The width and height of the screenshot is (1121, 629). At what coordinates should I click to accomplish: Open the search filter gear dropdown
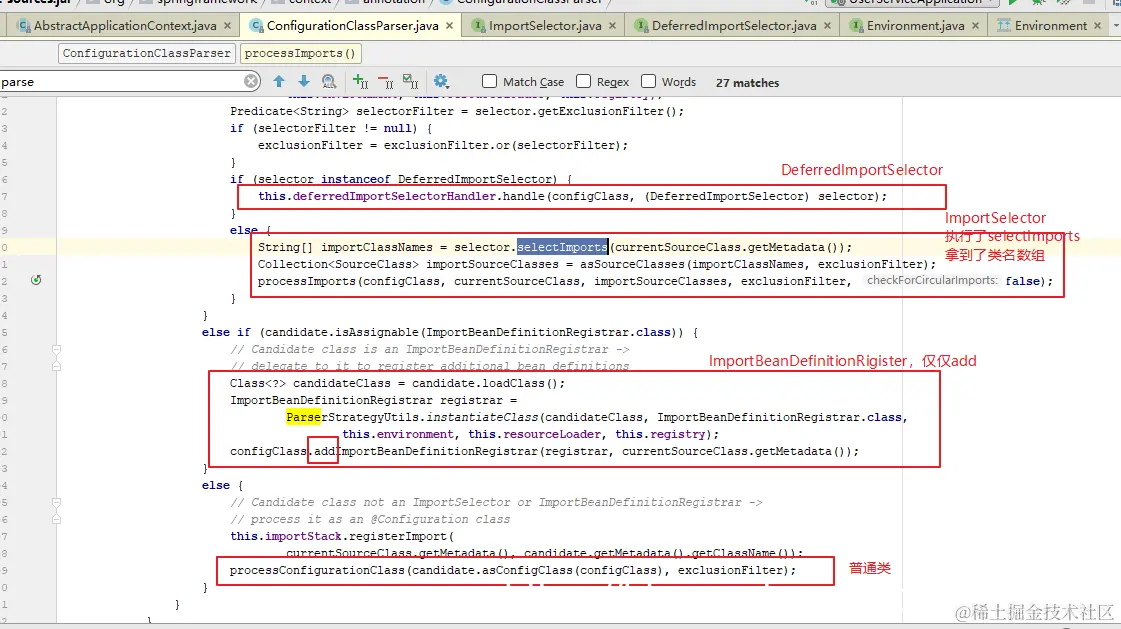click(x=441, y=81)
